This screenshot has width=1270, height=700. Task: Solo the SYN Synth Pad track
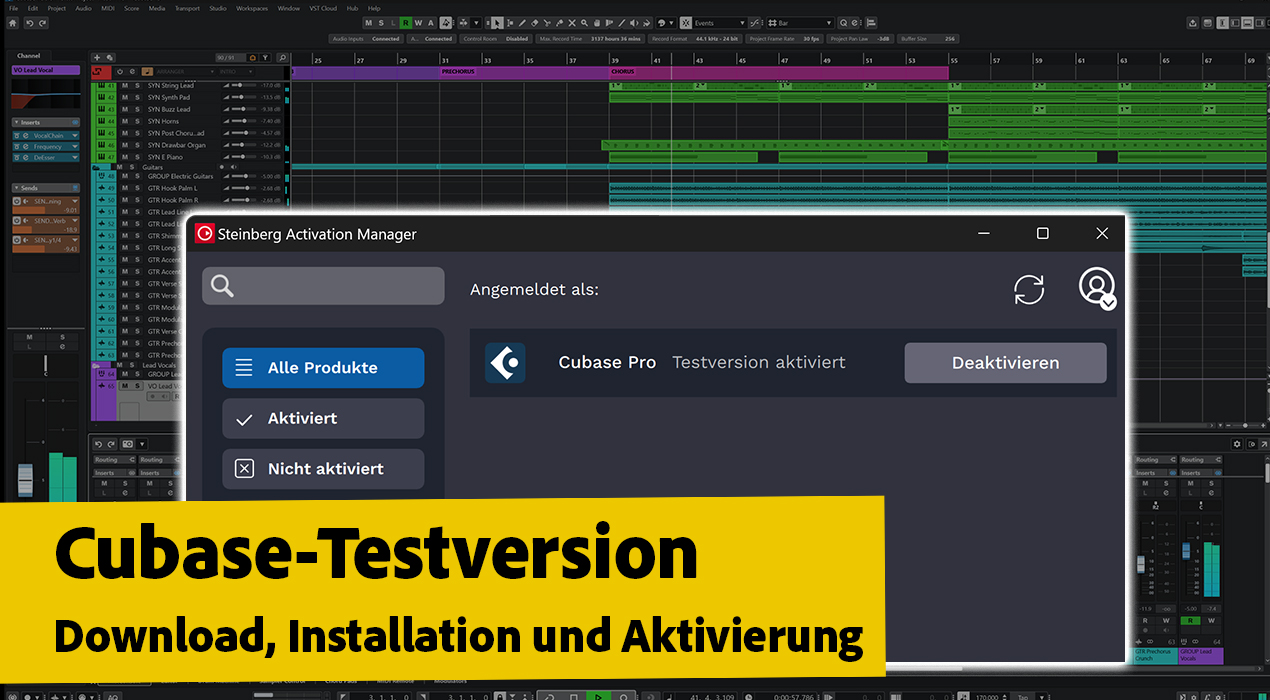[x=137, y=97]
